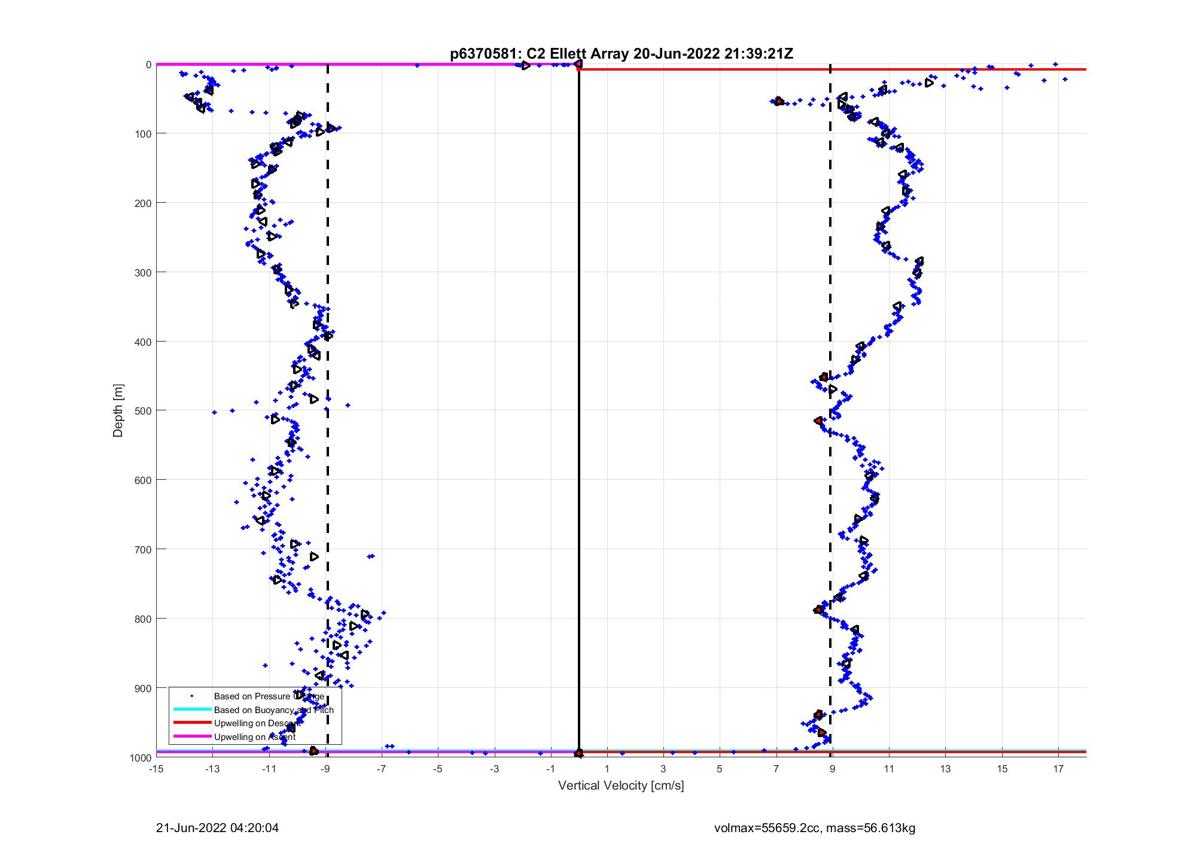Click legend entry 'Upwelling on Ascent'
Screen dimensions: 1200x851
pyautogui.click(x=256, y=737)
